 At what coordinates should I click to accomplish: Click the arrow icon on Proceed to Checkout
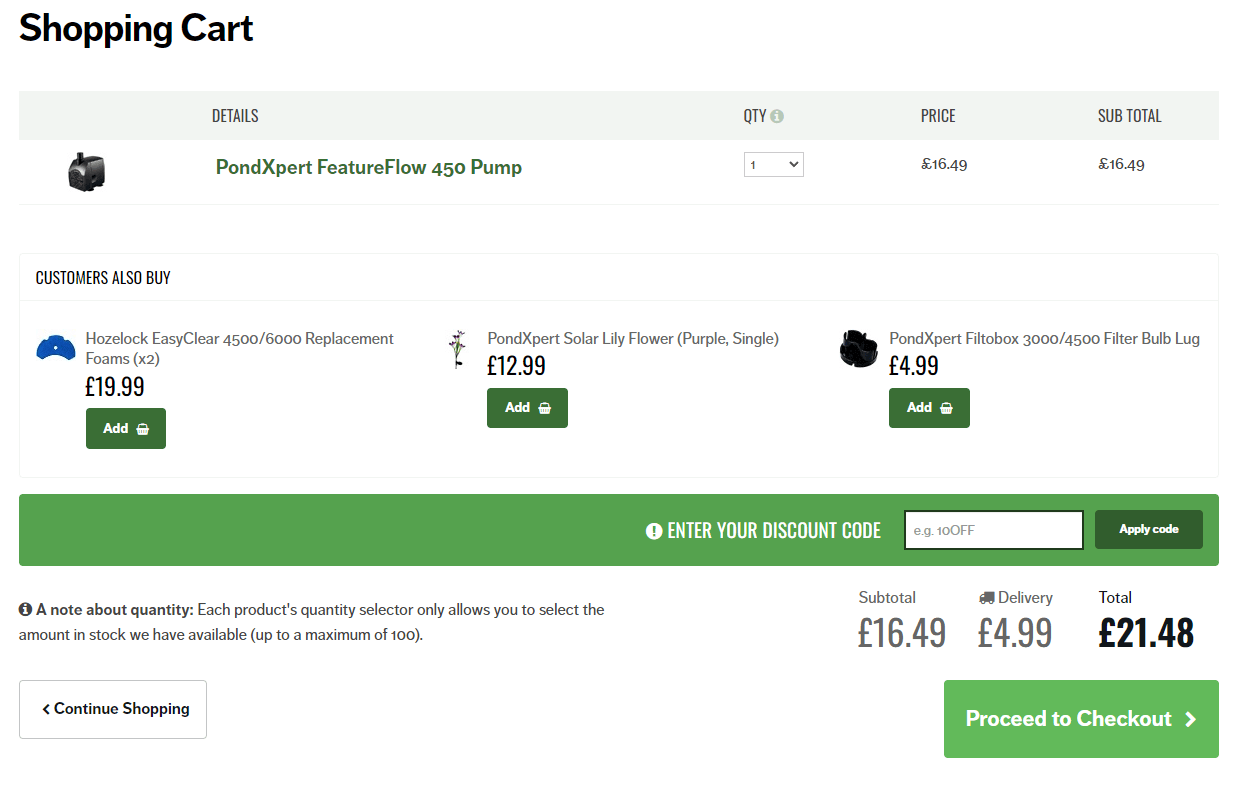[1190, 718]
